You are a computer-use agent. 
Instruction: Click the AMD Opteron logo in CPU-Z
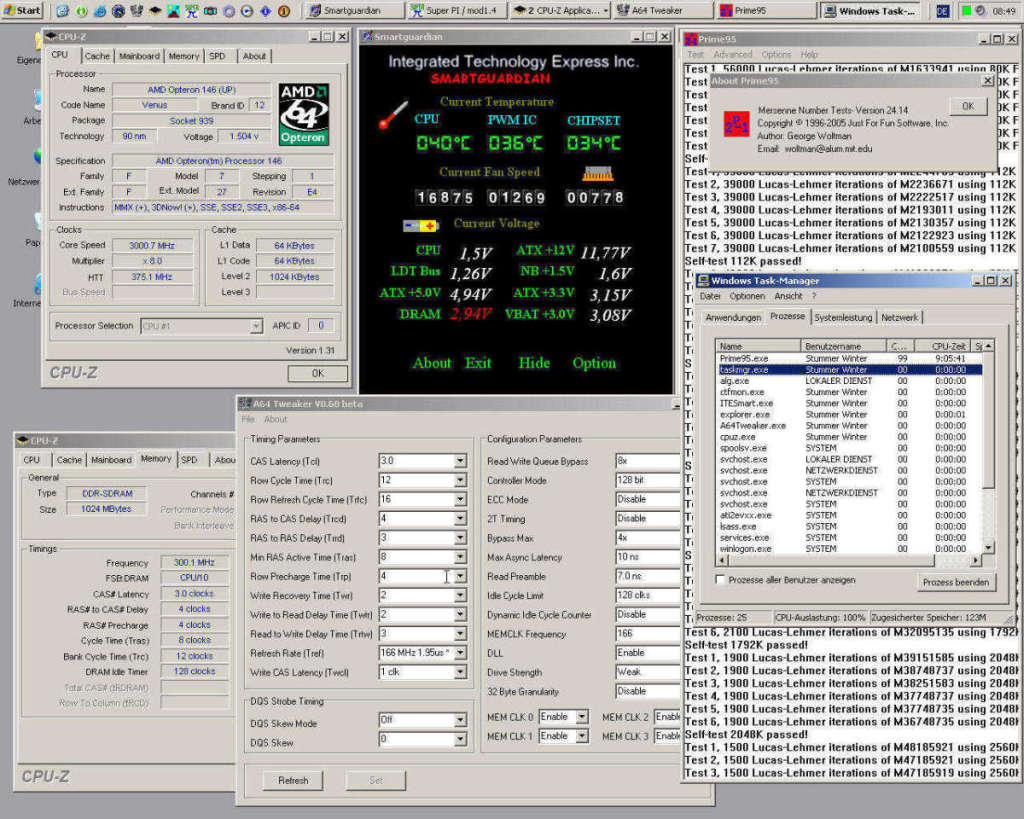click(x=302, y=114)
